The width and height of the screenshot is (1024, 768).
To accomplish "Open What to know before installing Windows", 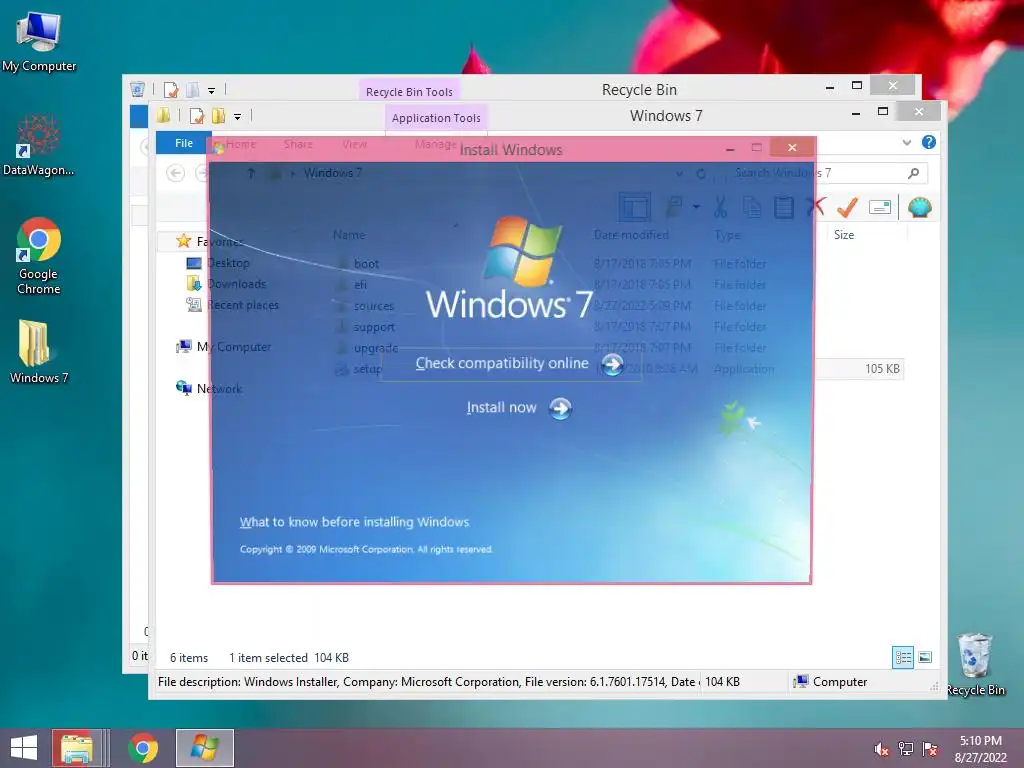I will (354, 522).
